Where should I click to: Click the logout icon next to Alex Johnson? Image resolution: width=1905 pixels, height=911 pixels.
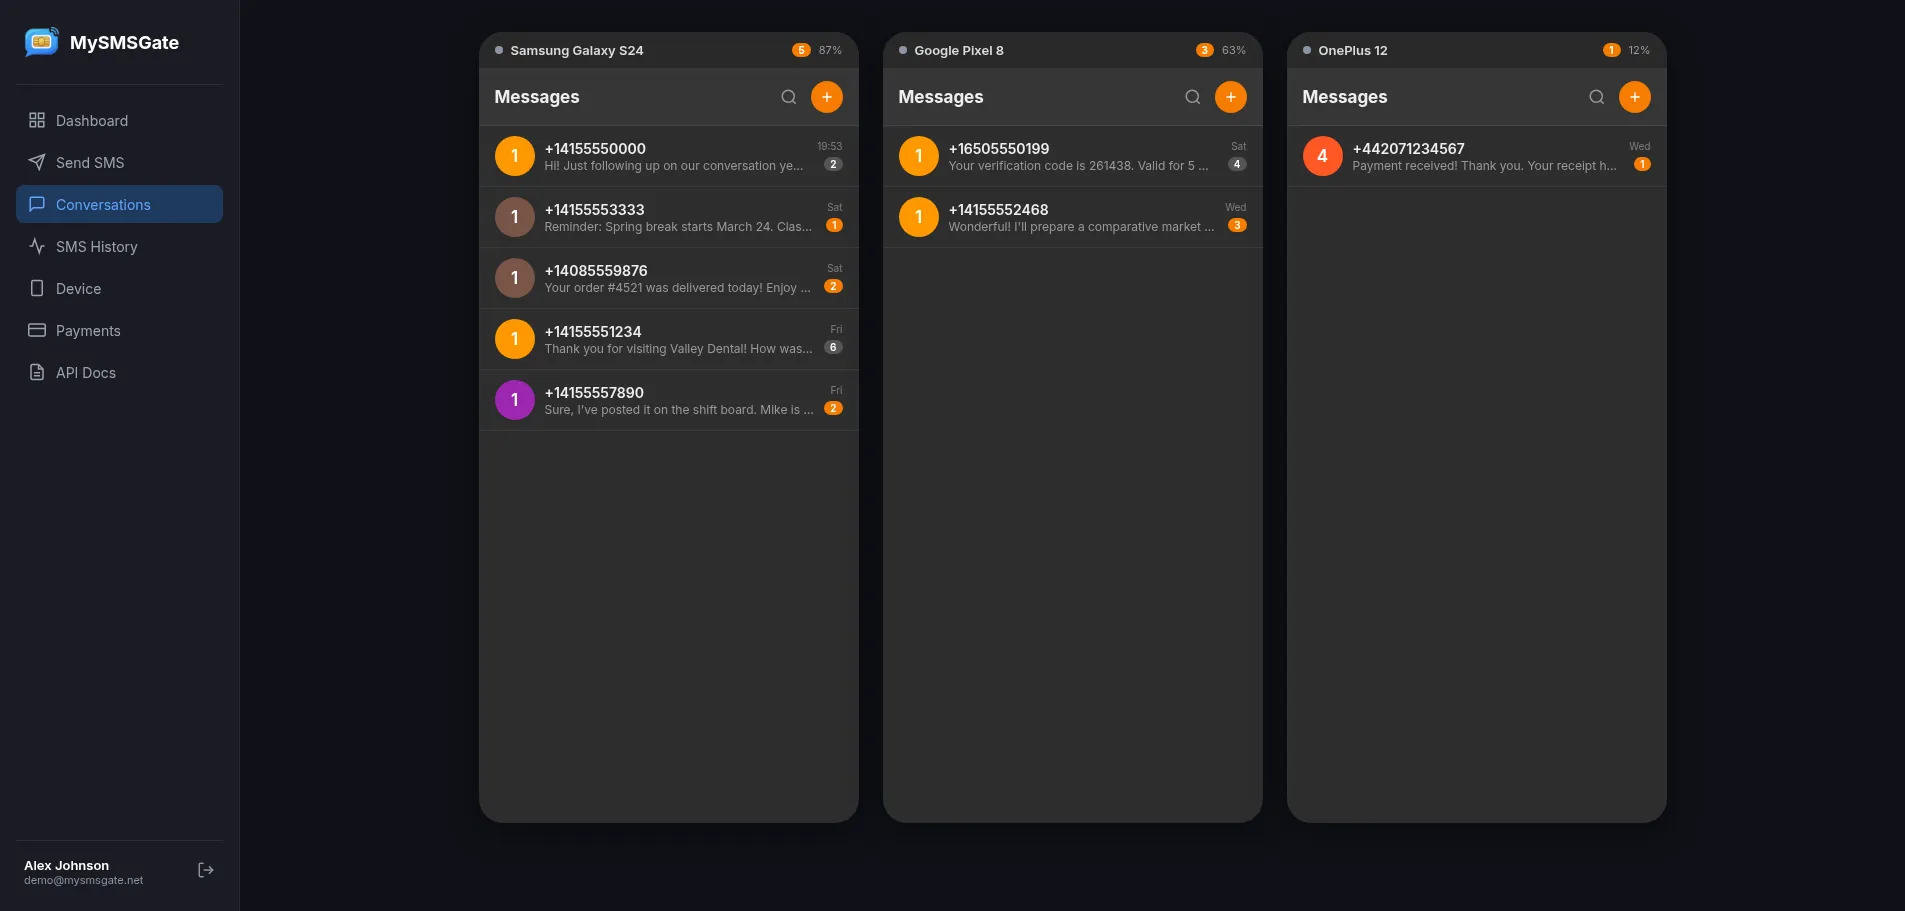[x=206, y=870]
